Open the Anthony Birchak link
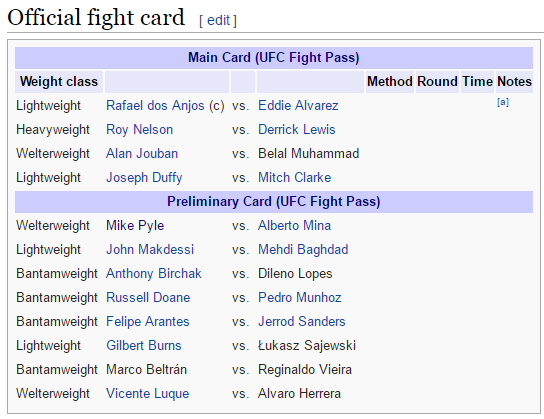This screenshot has width=544, height=419. click(x=154, y=273)
